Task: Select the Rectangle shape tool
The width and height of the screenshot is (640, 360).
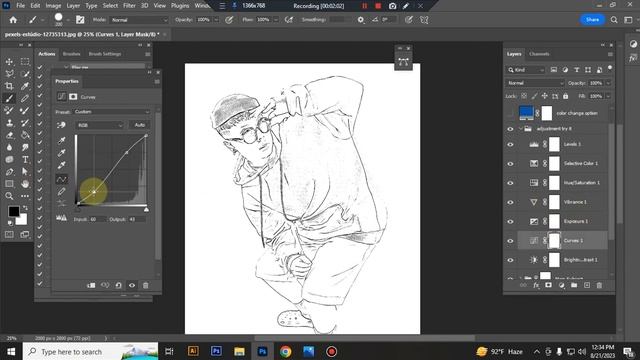Action: pos(9,184)
